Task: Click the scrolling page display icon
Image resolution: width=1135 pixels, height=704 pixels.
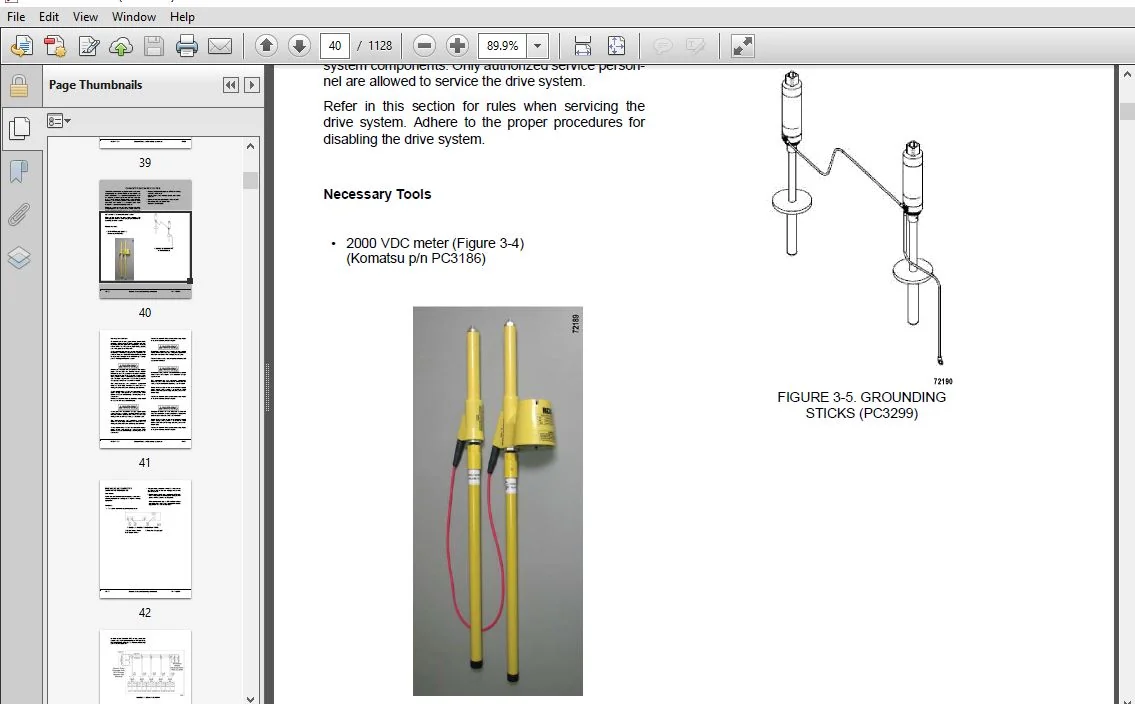Action: (x=583, y=46)
